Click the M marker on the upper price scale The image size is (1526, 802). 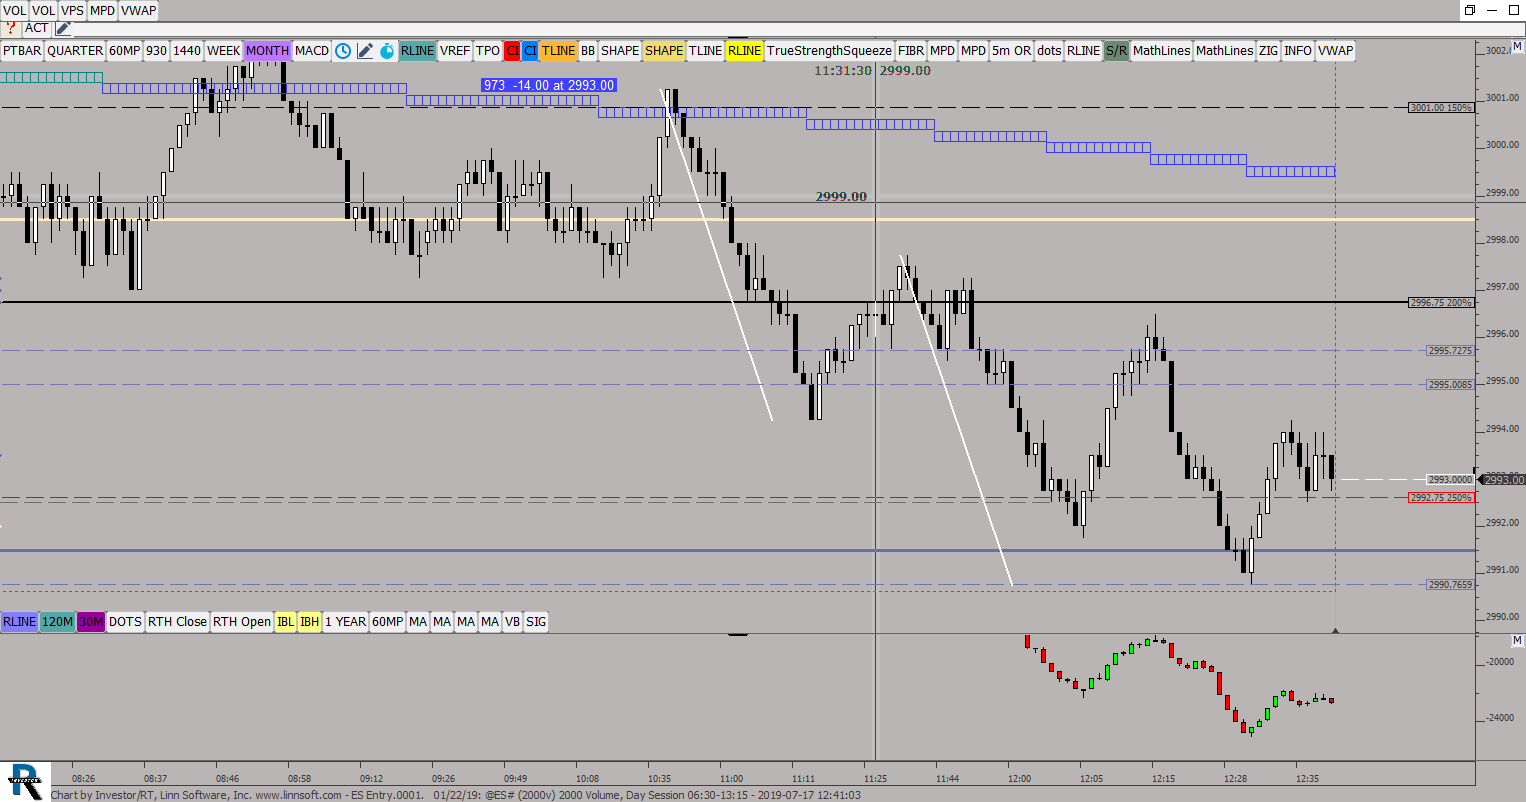click(x=1517, y=47)
